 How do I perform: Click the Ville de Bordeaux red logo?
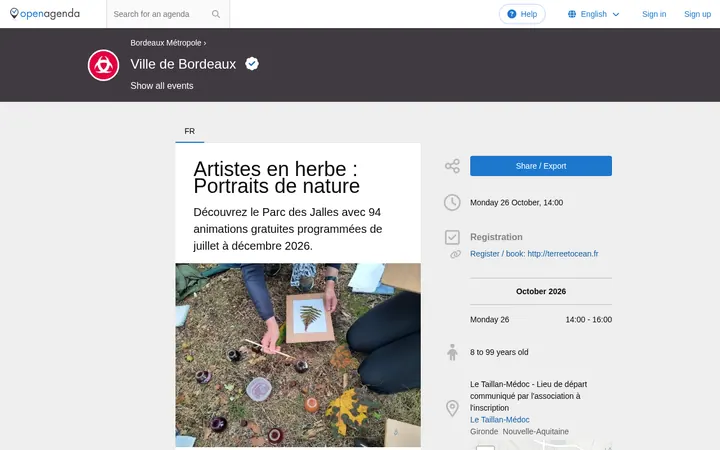103,65
